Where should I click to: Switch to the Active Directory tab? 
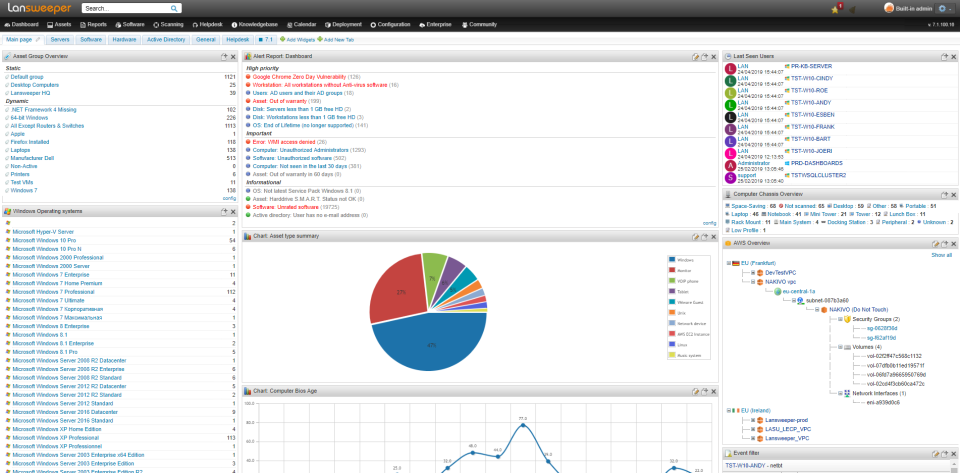point(166,39)
